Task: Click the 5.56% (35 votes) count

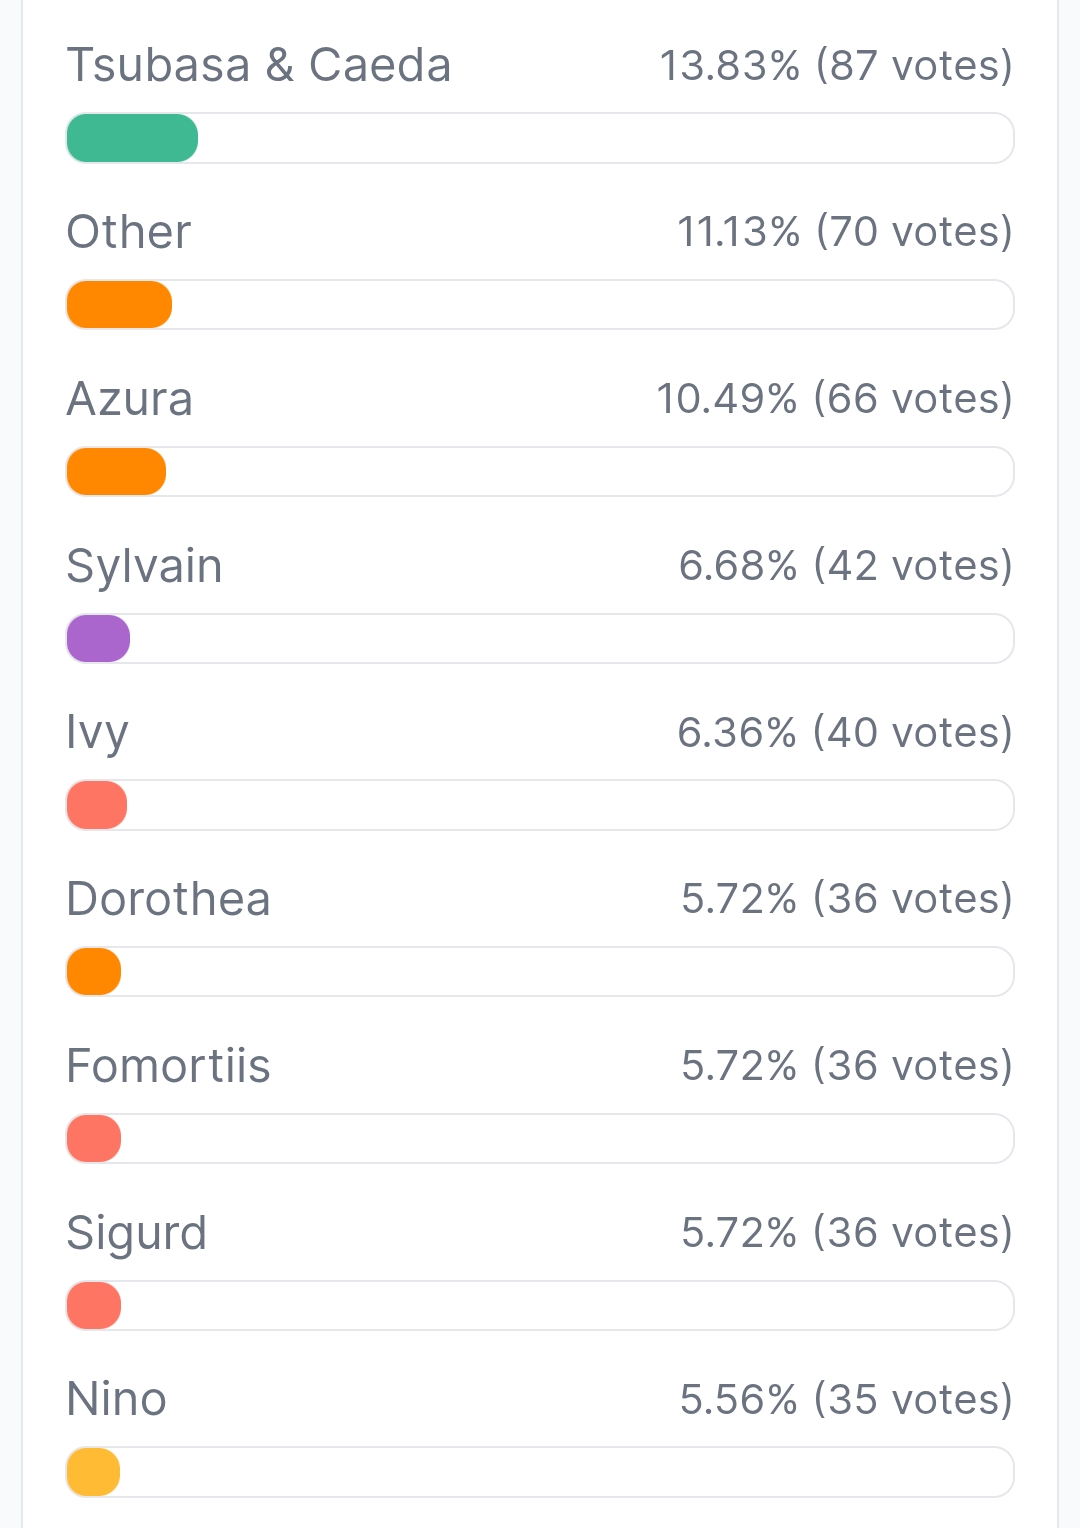Action: coord(846,1400)
